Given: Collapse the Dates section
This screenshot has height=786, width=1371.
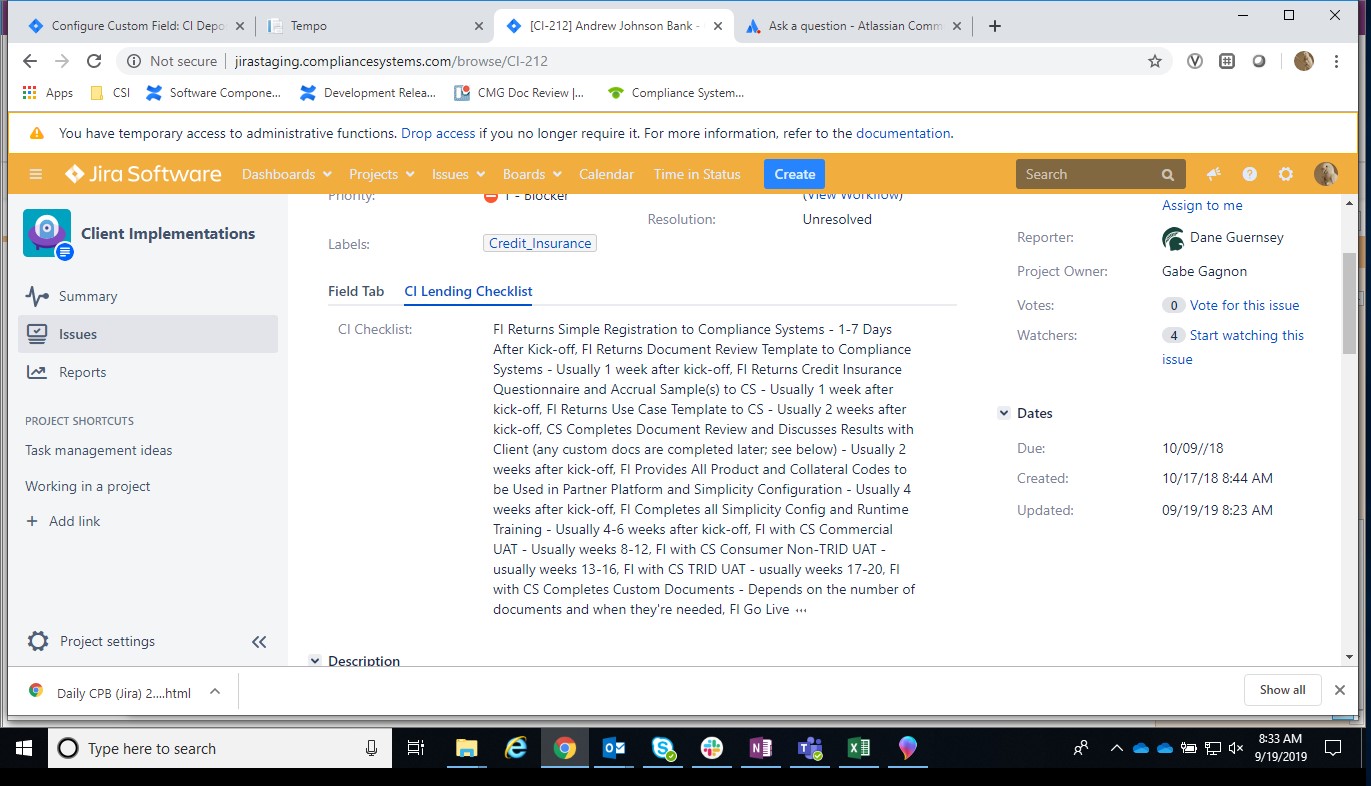Looking at the screenshot, I should pos(1003,413).
